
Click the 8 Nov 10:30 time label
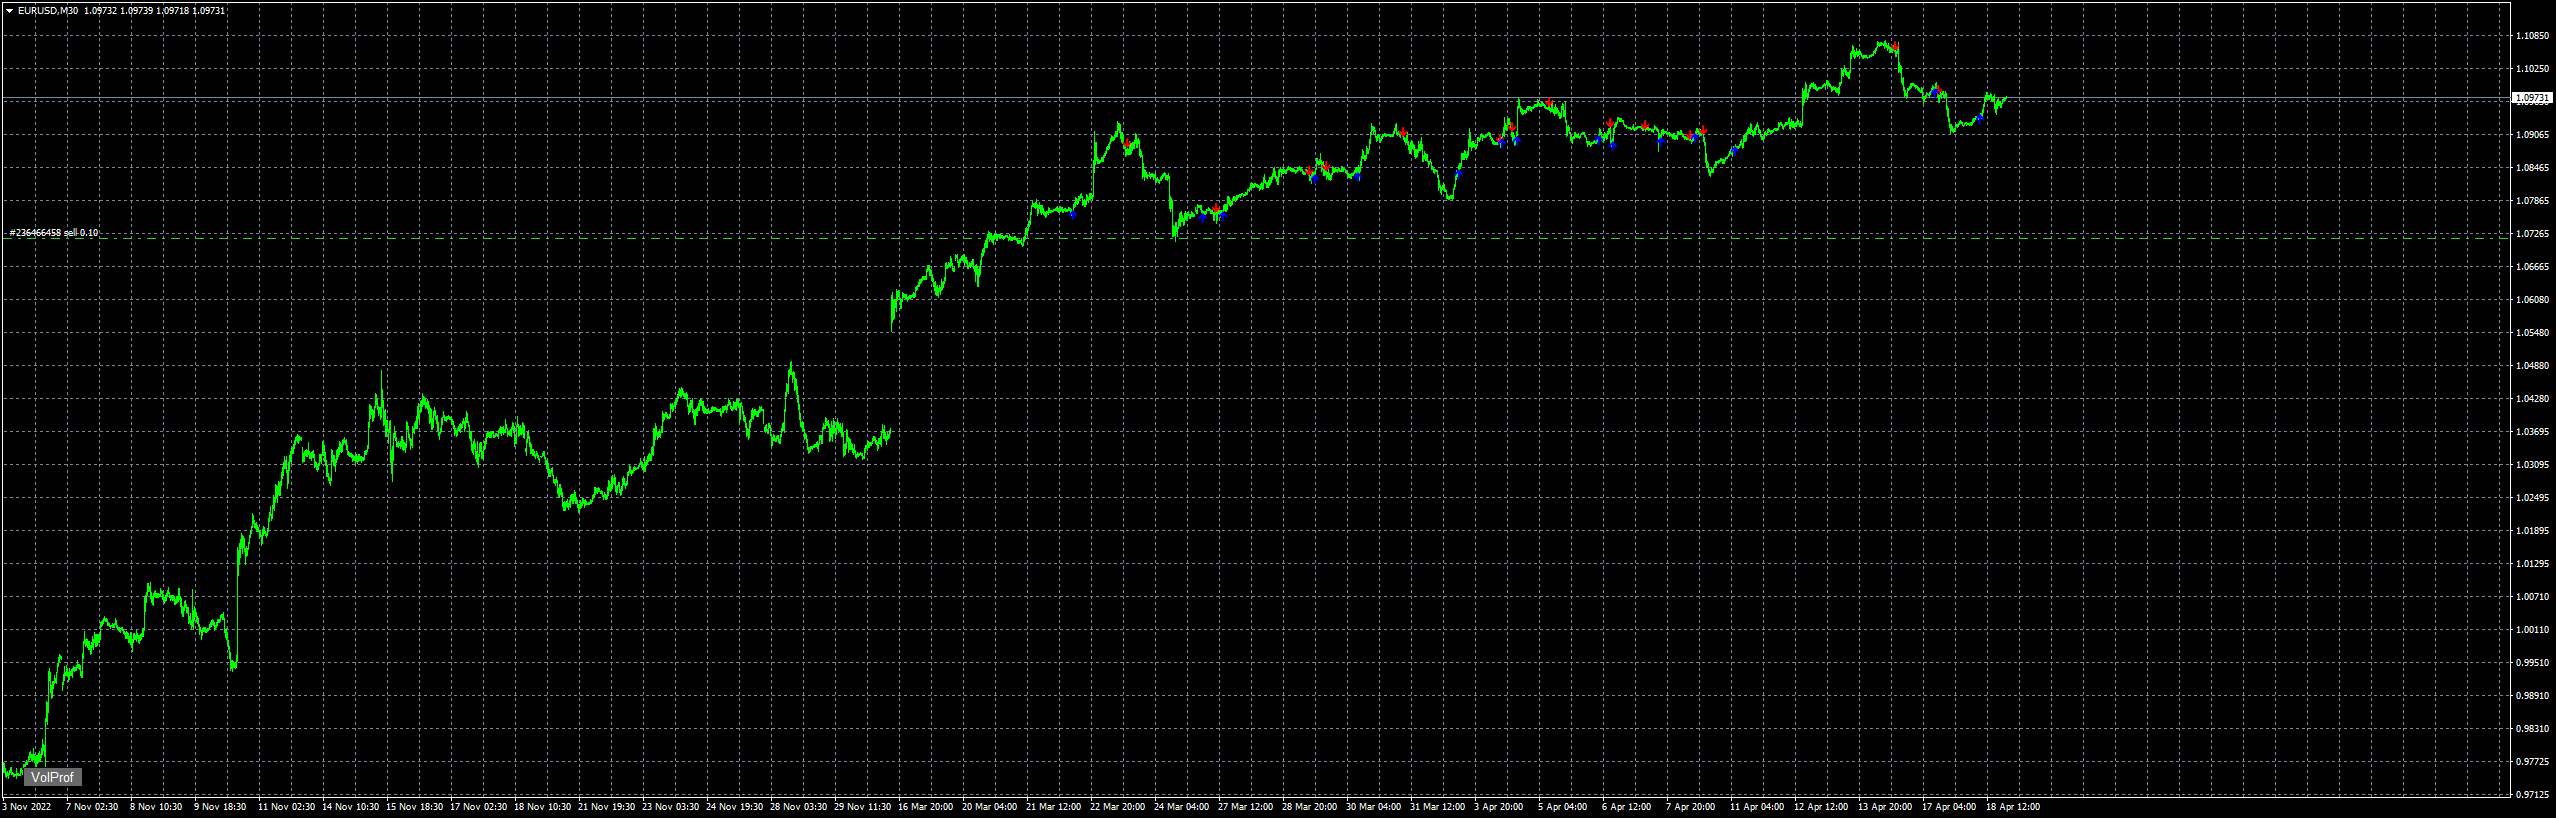156,807
